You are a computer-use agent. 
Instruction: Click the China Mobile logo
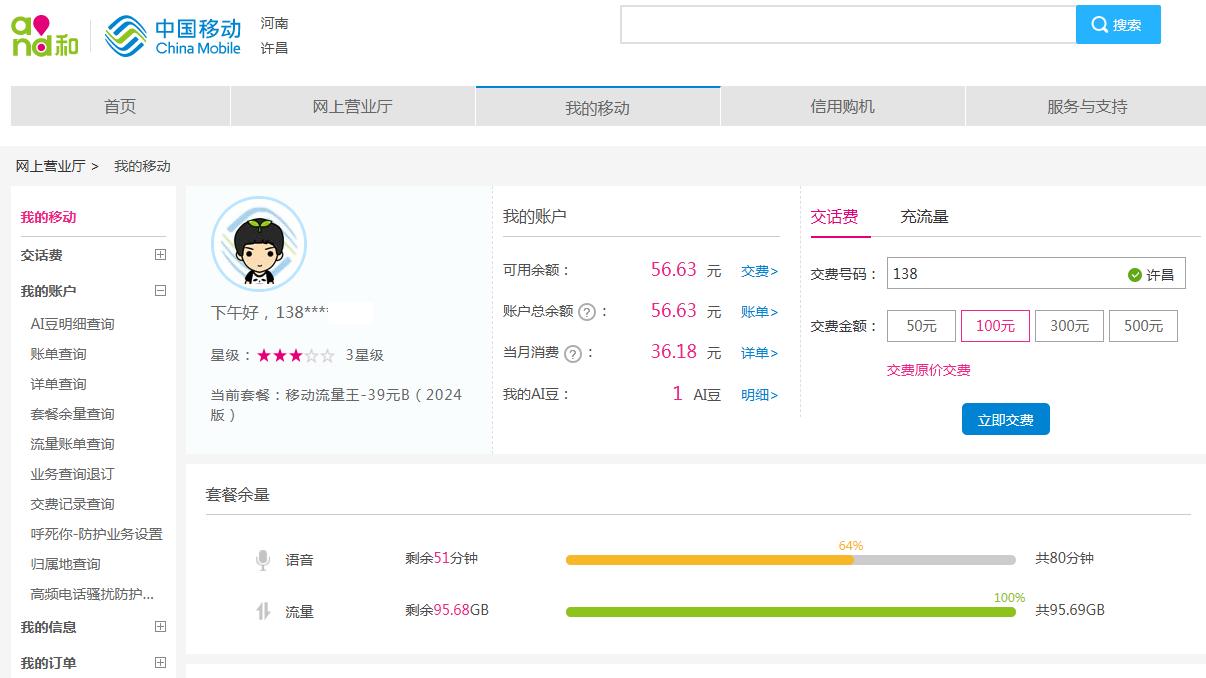pyautogui.click(x=173, y=35)
